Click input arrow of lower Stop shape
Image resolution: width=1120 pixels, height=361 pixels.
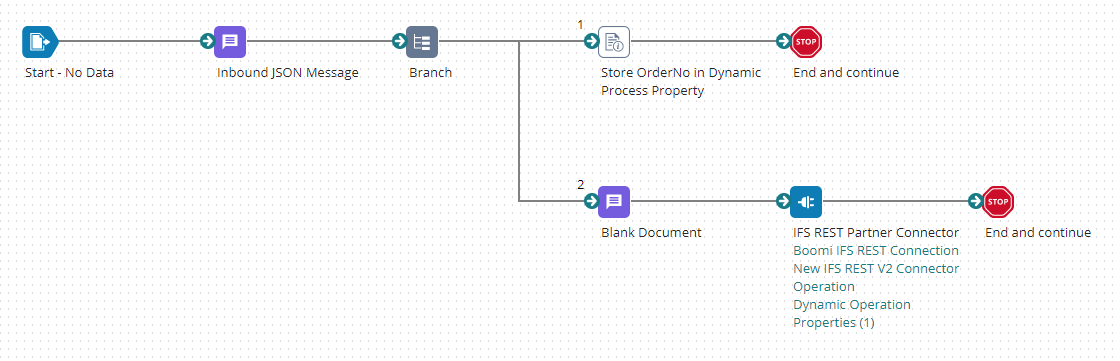[976, 202]
